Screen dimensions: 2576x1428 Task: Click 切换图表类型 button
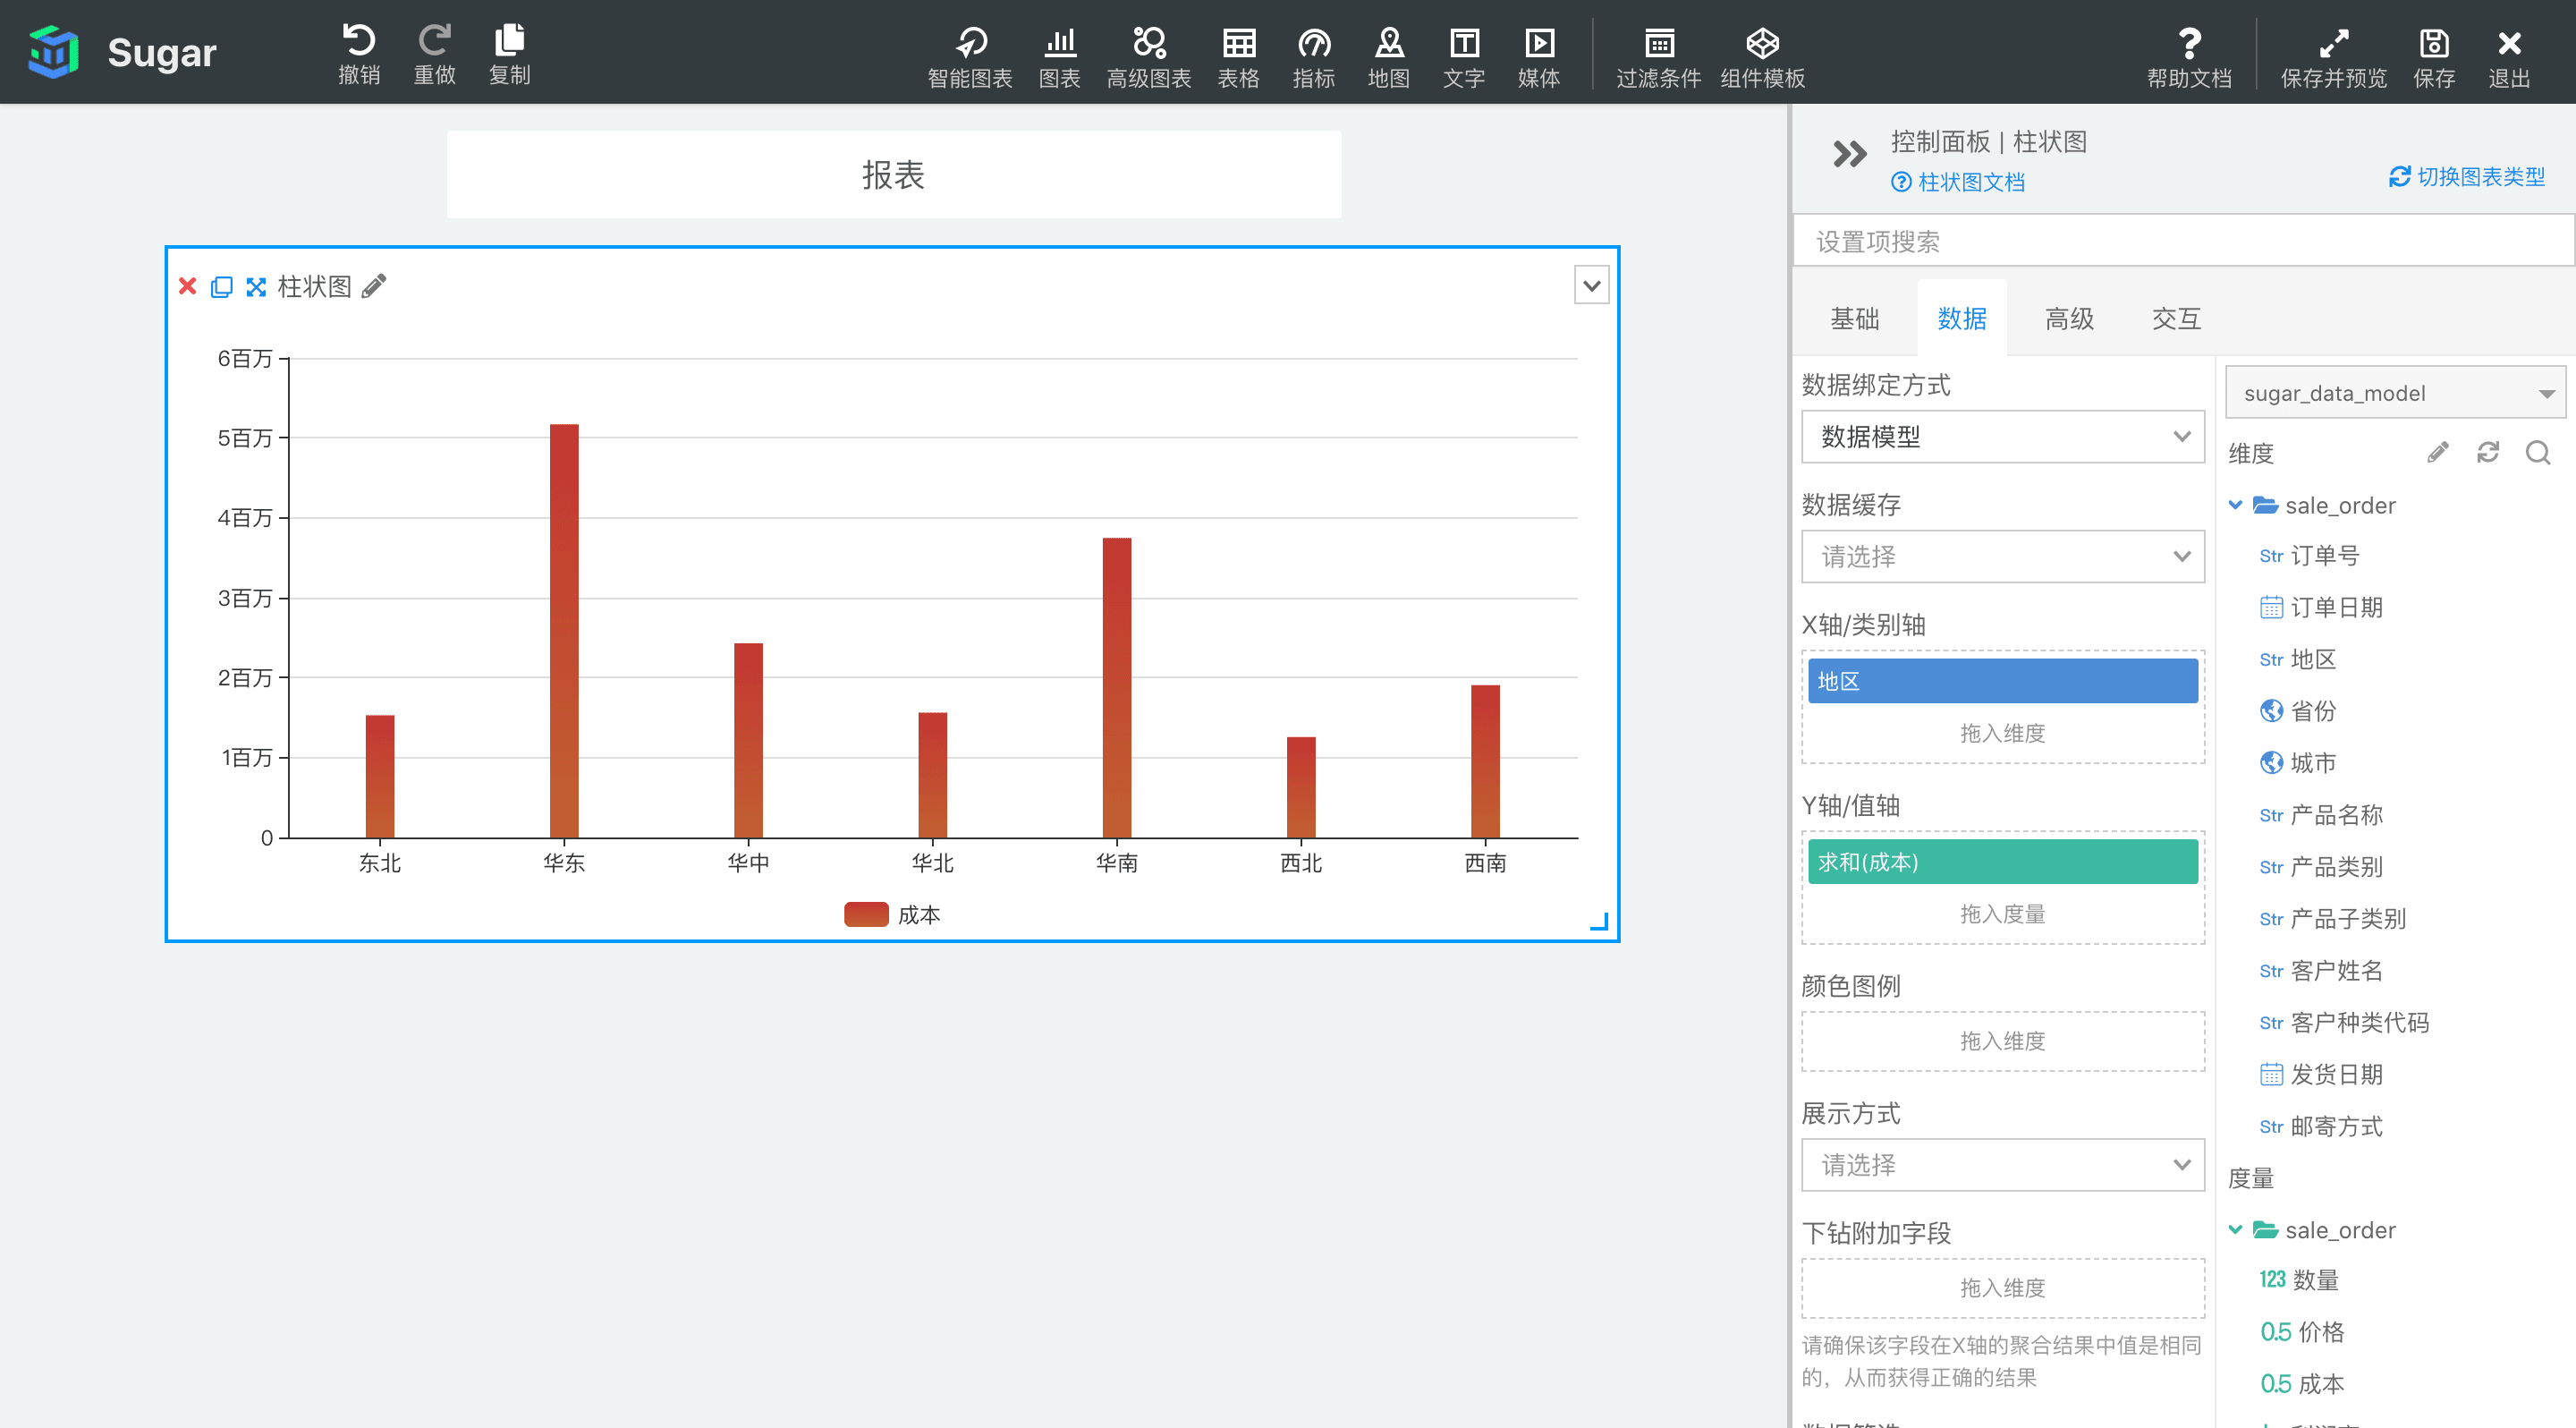coord(2470,176)
